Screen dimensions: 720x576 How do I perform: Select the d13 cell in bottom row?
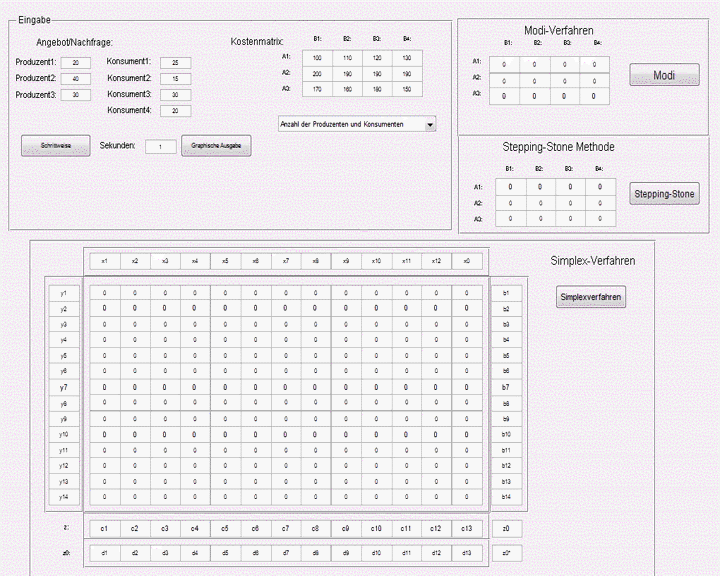pos(467,553)
